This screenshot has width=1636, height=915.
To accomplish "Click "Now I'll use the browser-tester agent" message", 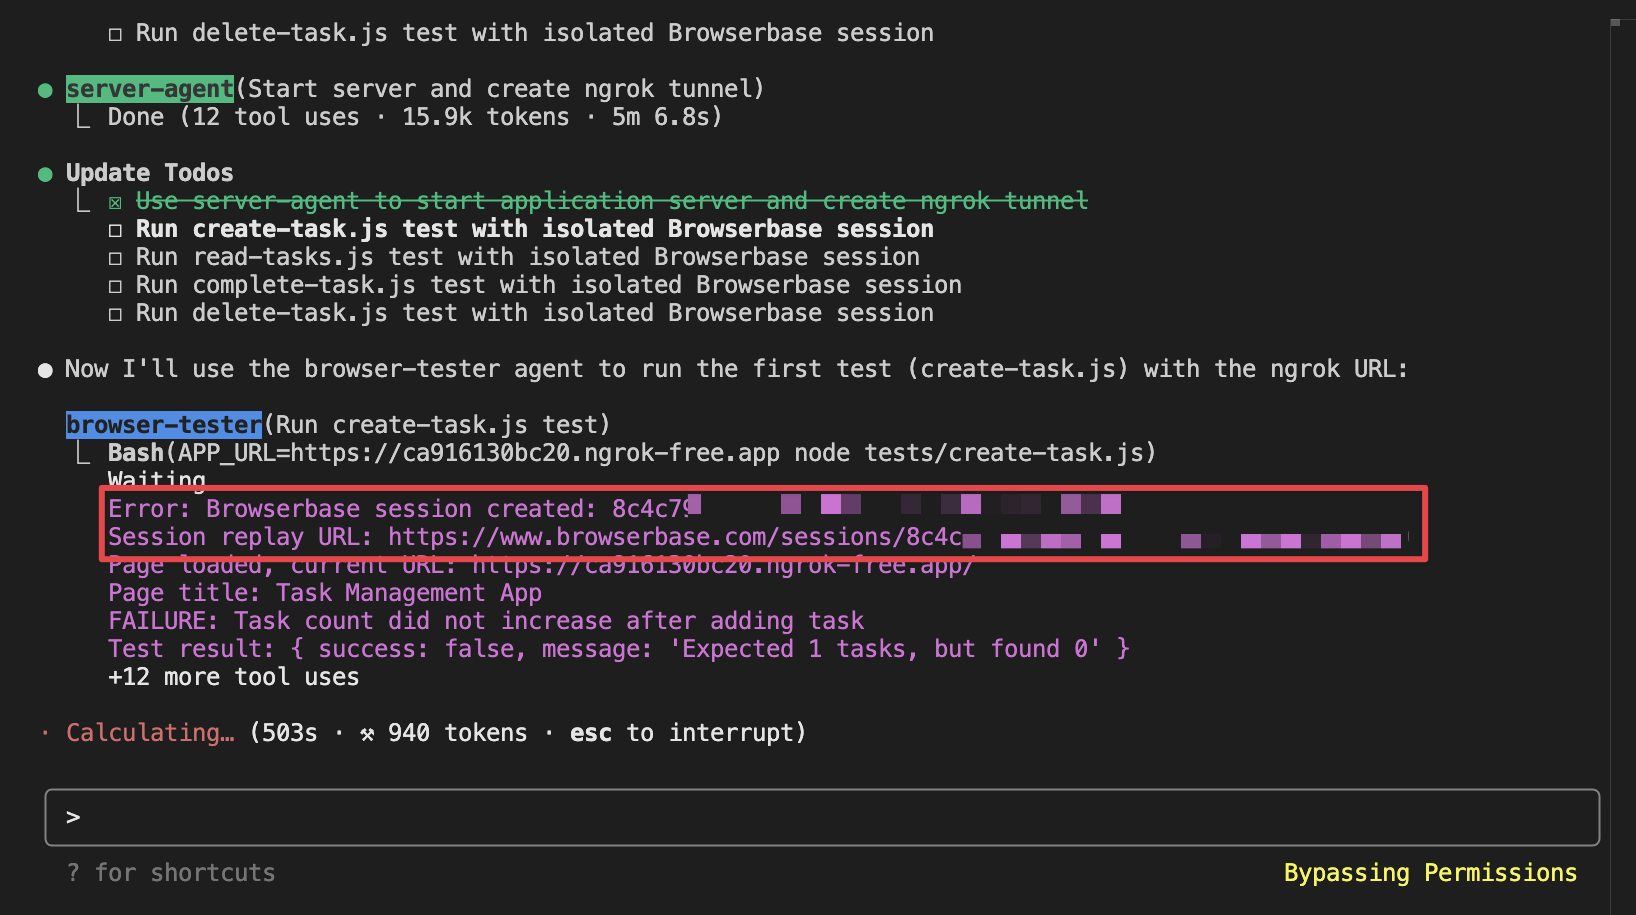I will (736, 369).
